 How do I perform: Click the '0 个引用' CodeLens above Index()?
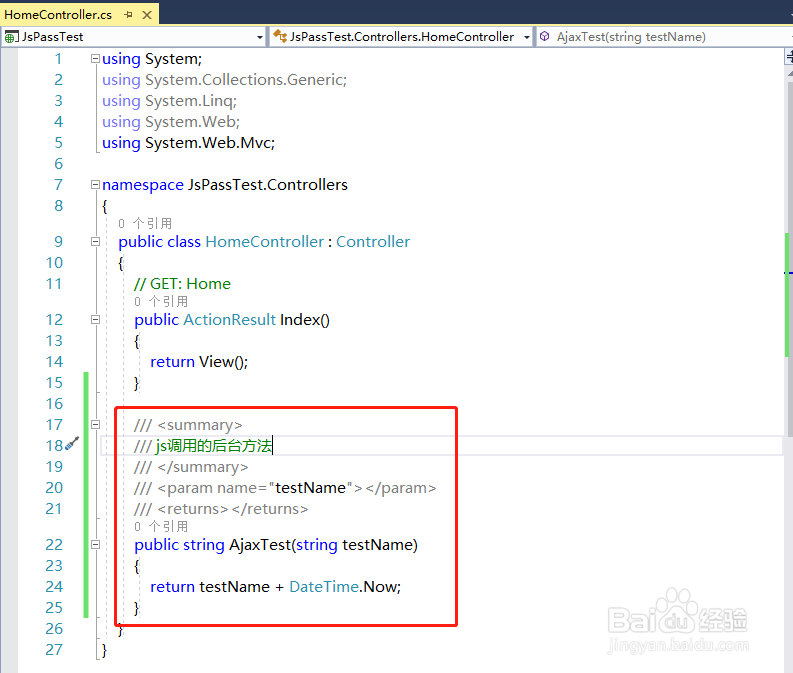point(161,301)
